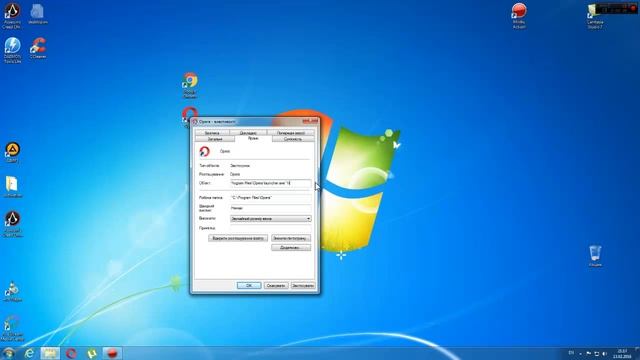Click the Змінити піктограму button
The image size is (640, 360).
(x=291, y=238)
